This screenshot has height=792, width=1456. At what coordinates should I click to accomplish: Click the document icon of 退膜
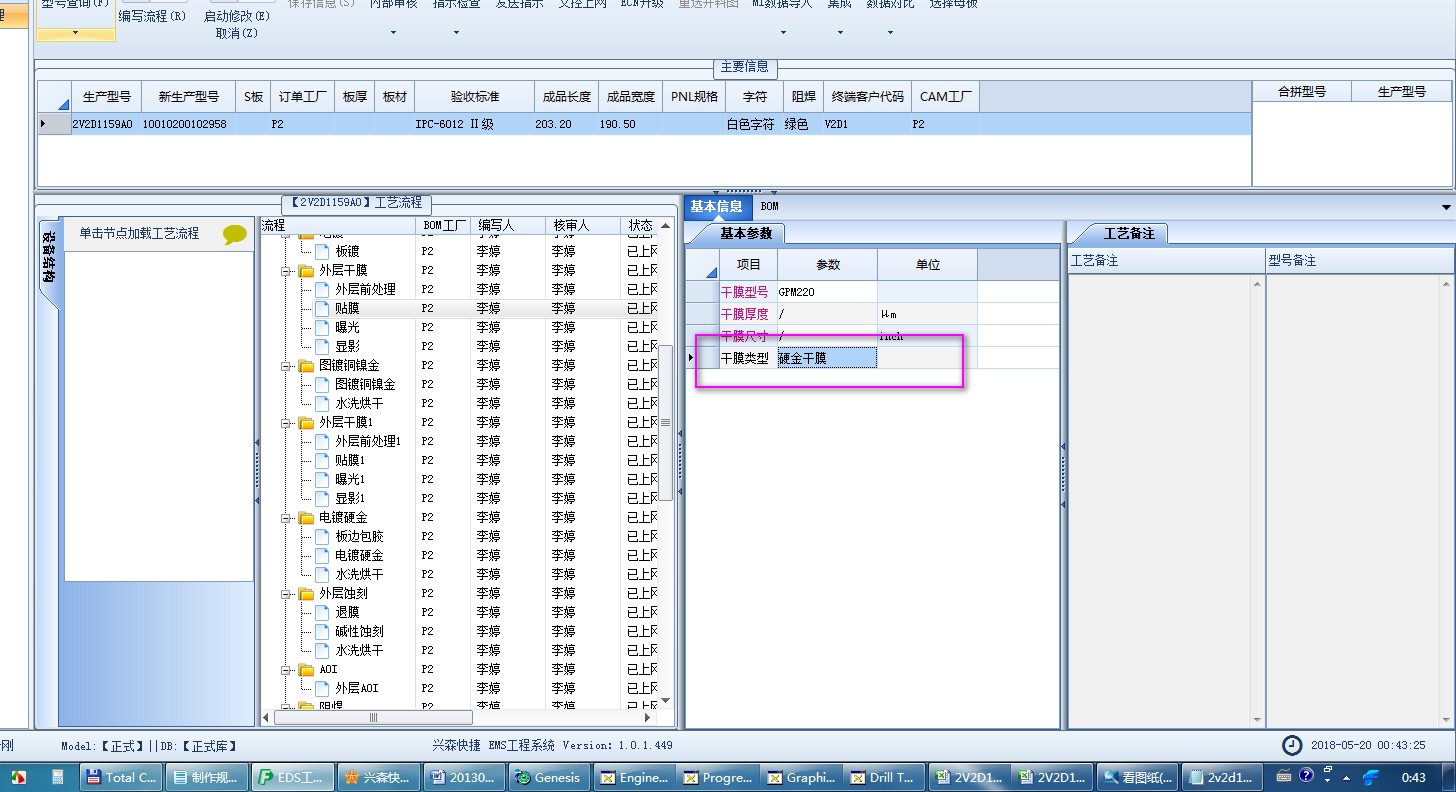[x=322, y=612]
